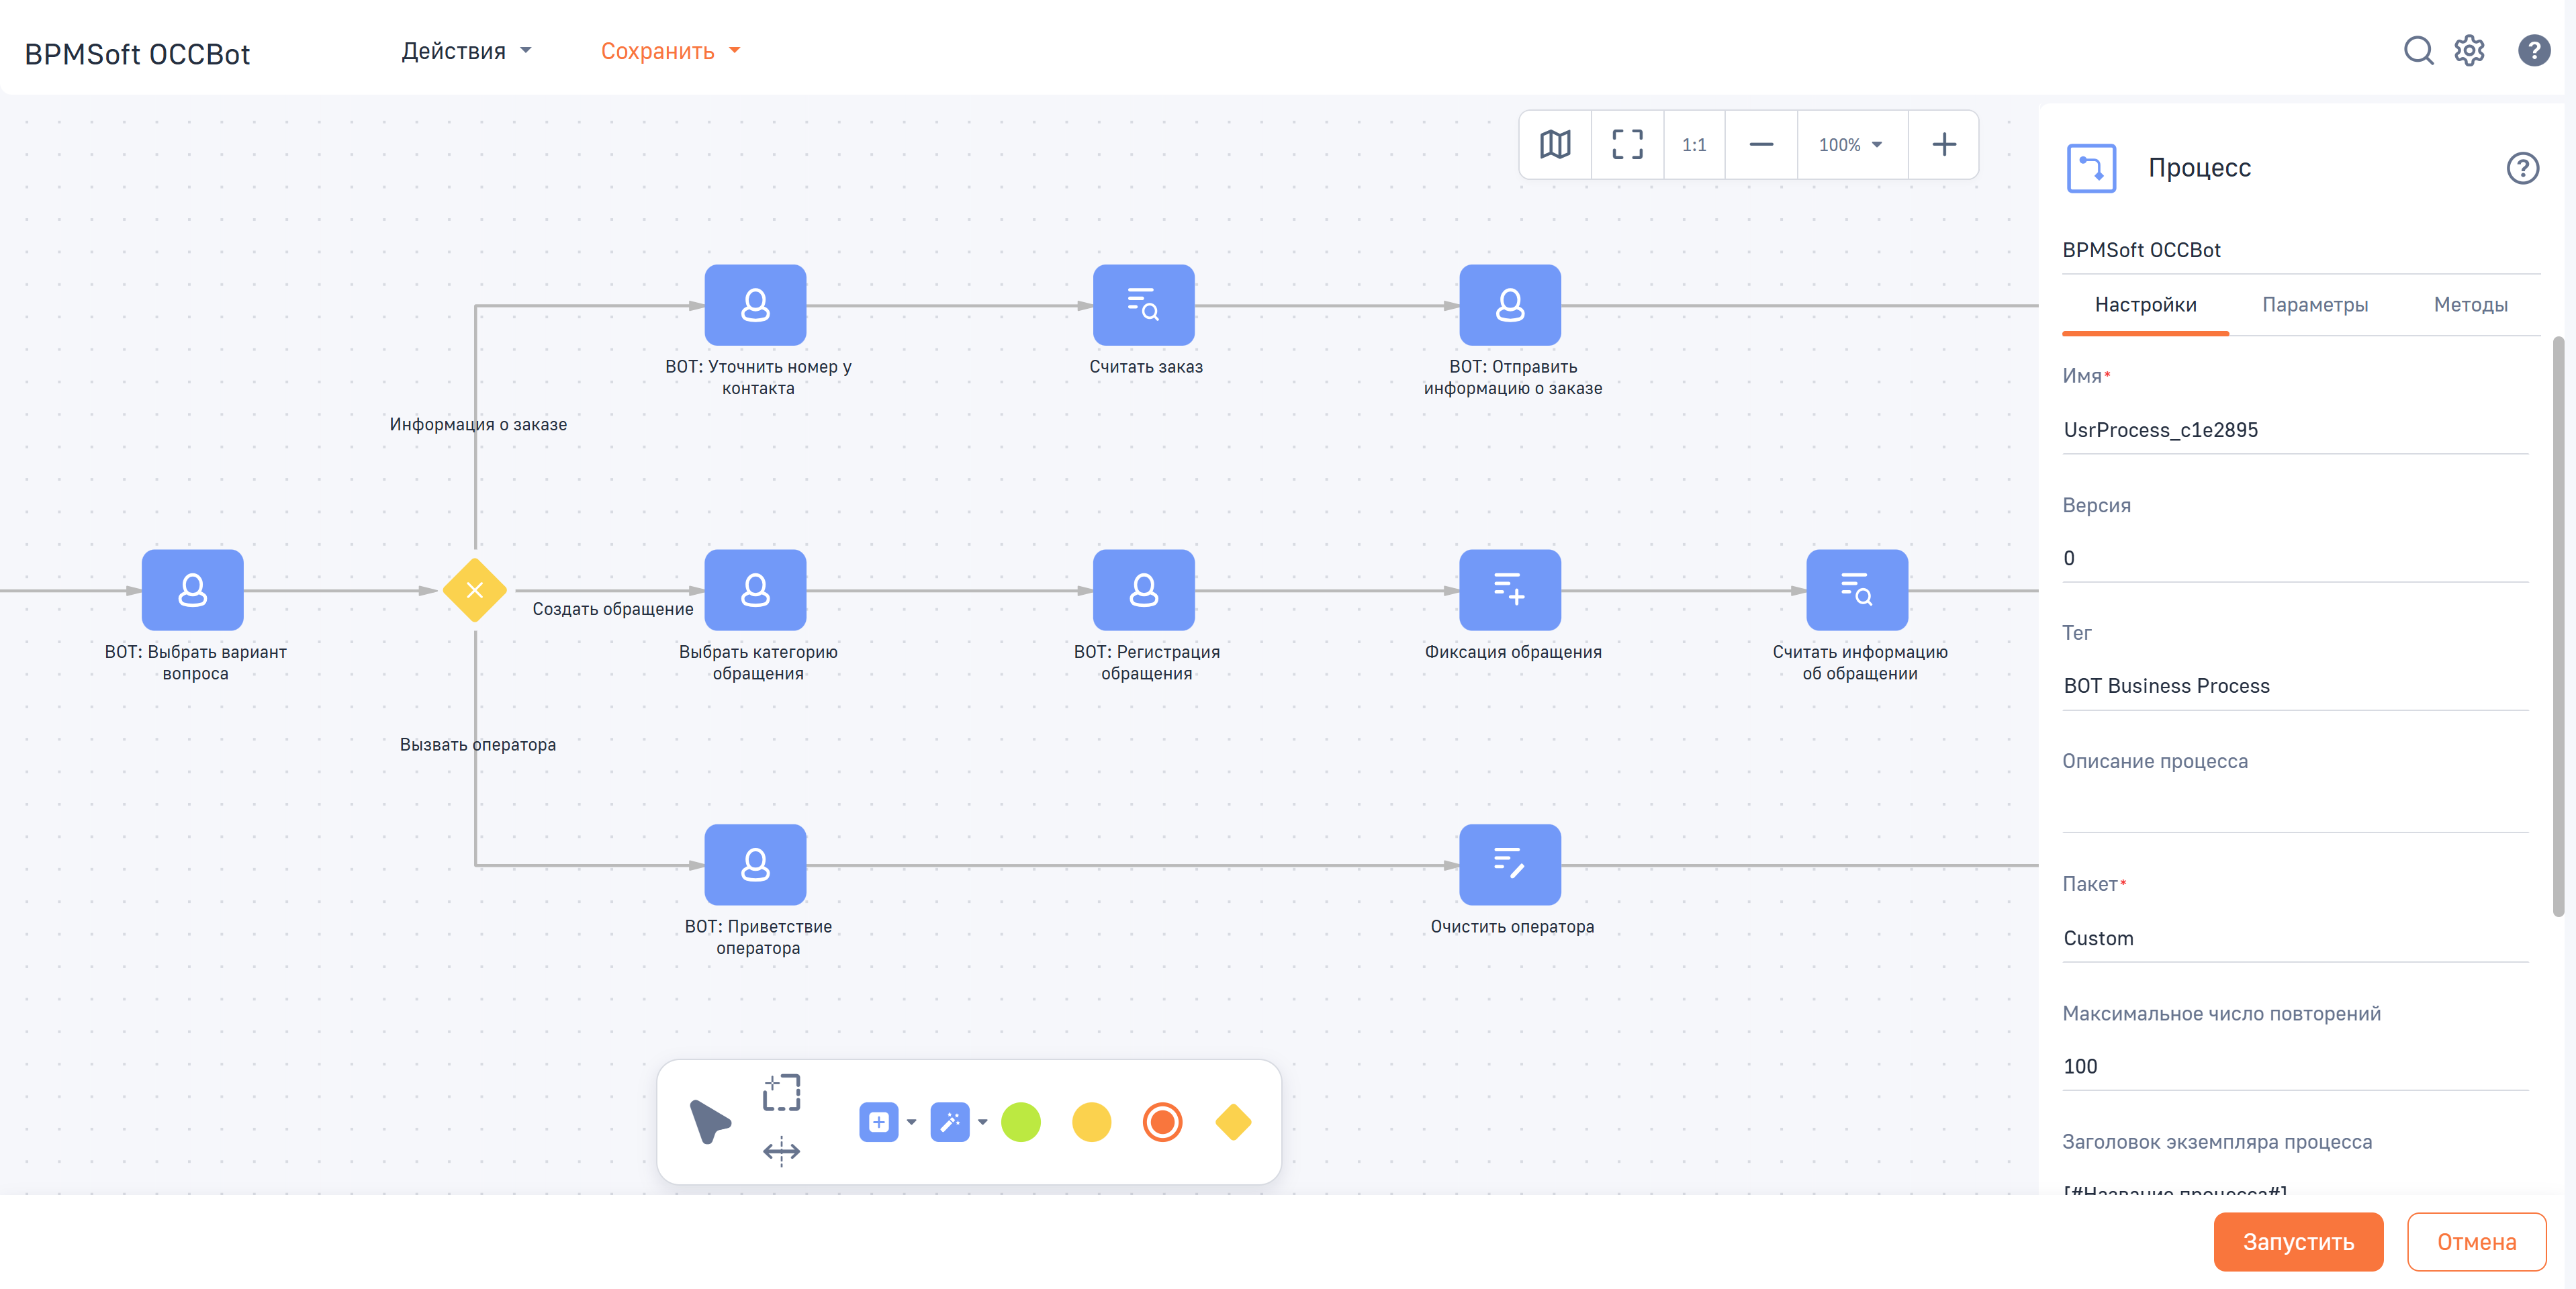The height and width of the screenshot is (1289, 2576).
Task: Open the header help question icon
Action: (x=2533, y=50)
